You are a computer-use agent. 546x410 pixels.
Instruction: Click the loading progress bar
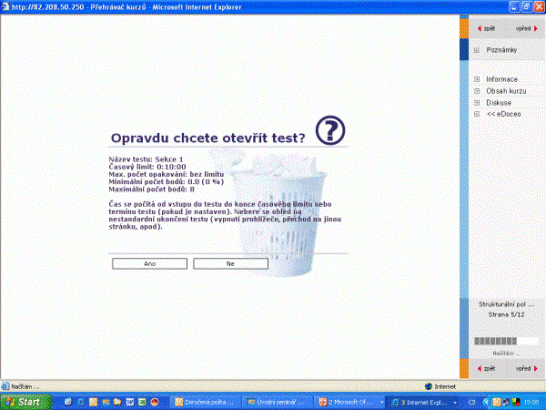coord(506,341)
